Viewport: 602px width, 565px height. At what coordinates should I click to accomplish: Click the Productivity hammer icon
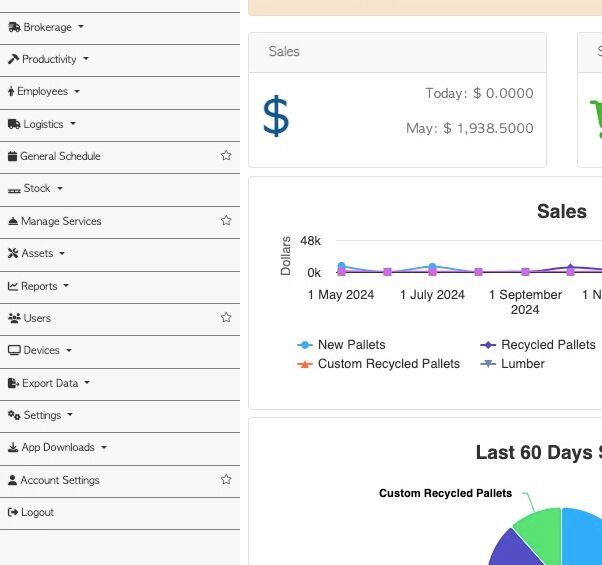click(13, 59)
